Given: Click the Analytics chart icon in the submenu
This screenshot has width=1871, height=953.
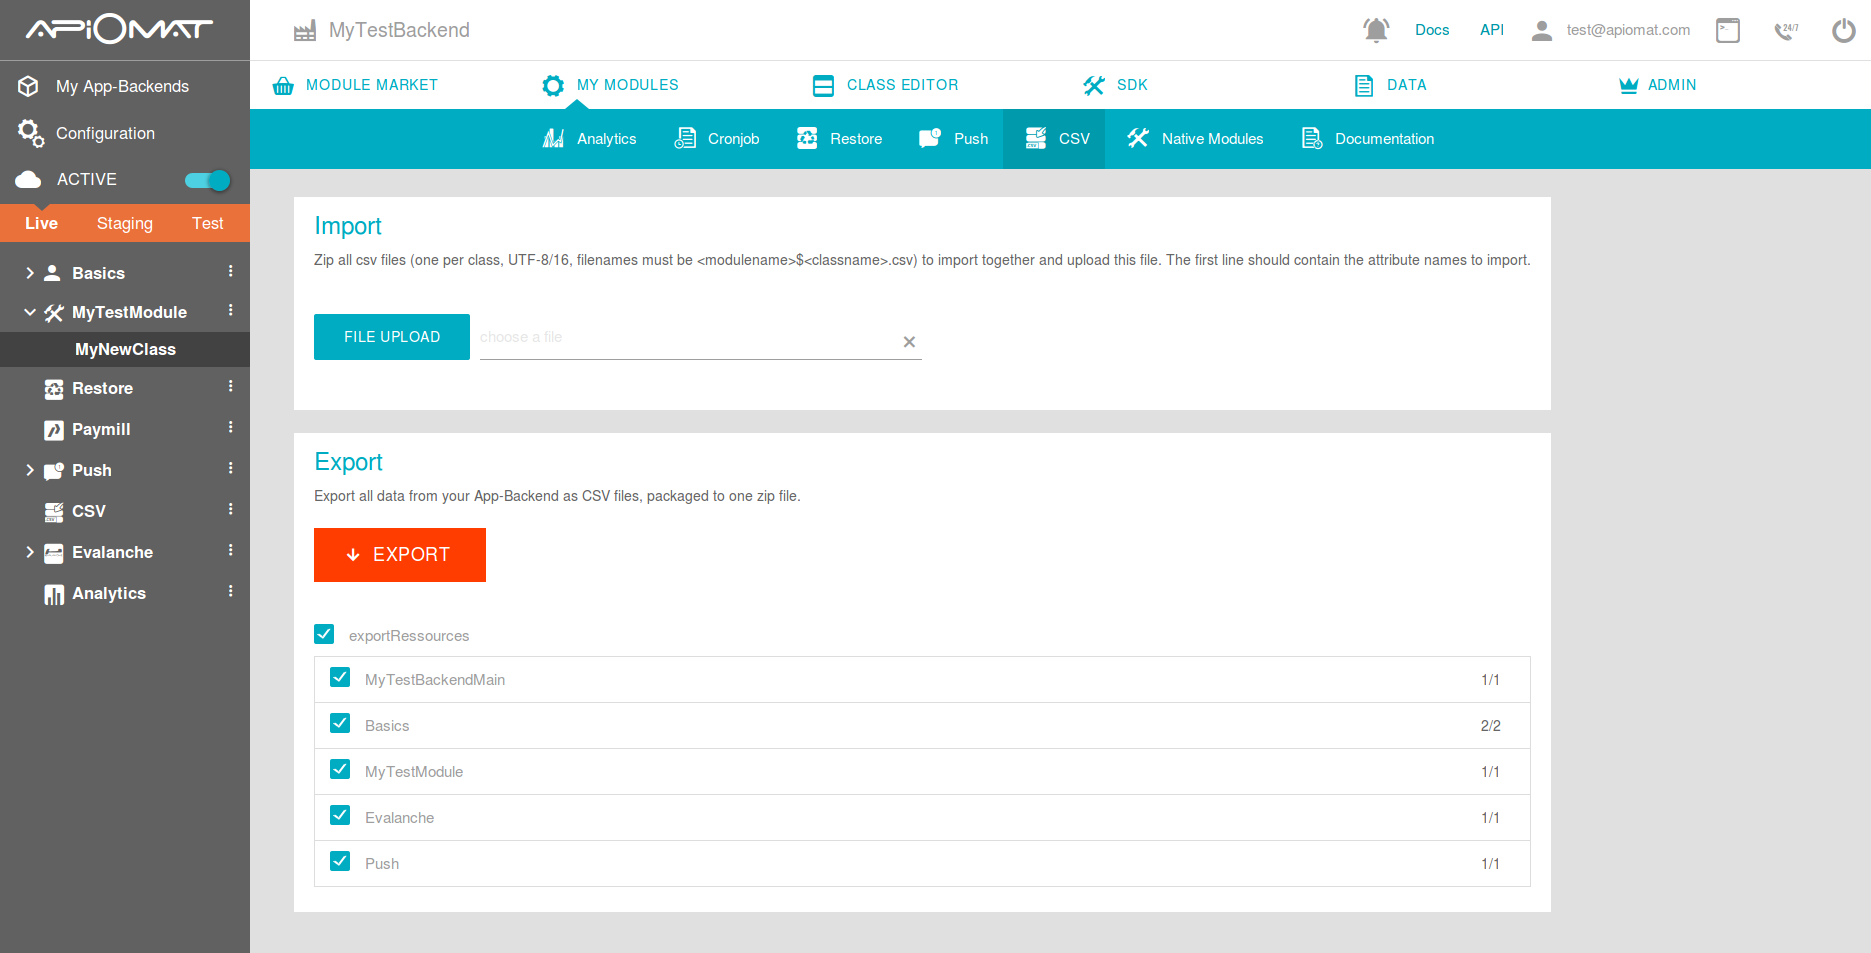Looking at the screenshot, I should [553, 138].
